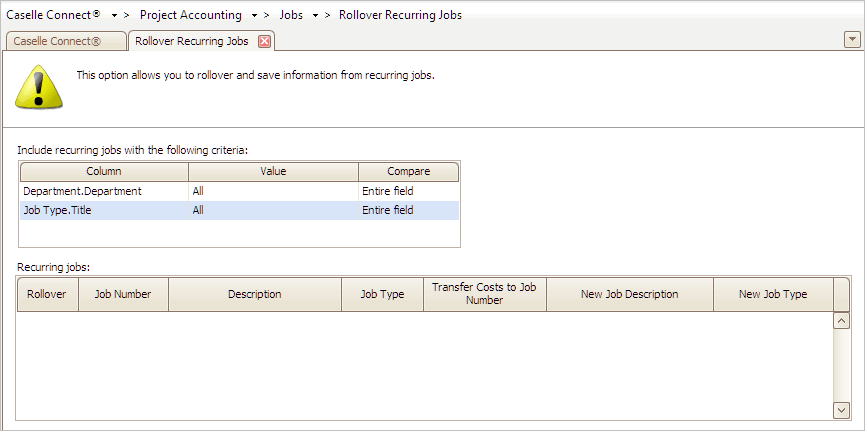865x431 pixels.
Task: Select the Rollover Recurring Jobs tab
Action: tap(192, 41)
